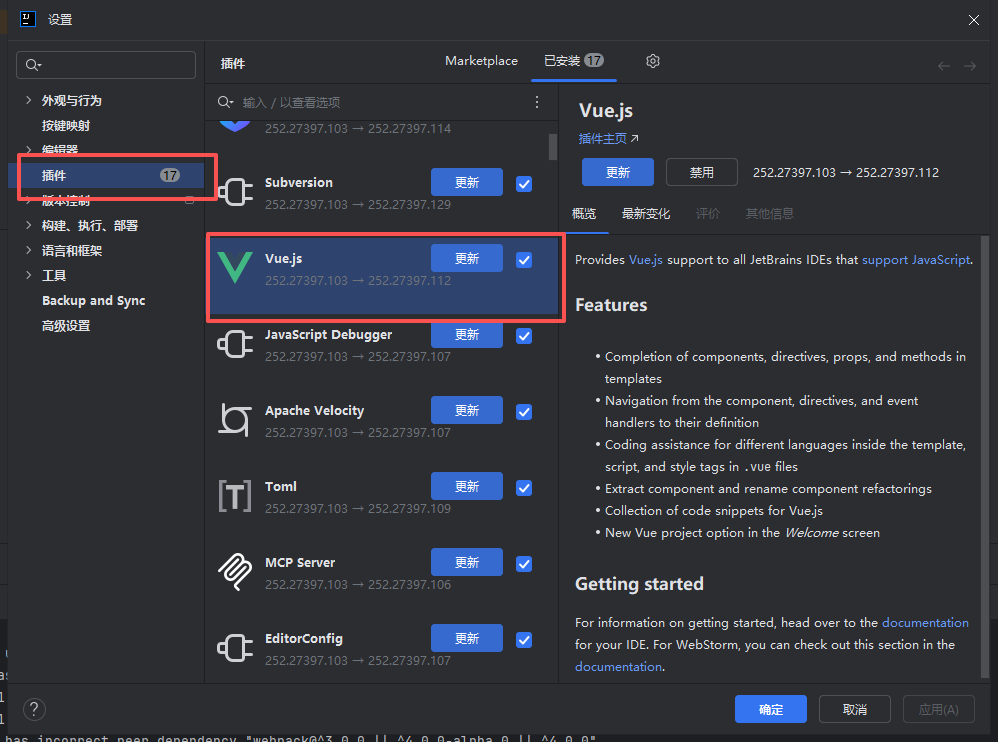This screenshot has height=742, width=998.
Task: Select 按键映射 in the settings tree
Action: tap(66, 125)
